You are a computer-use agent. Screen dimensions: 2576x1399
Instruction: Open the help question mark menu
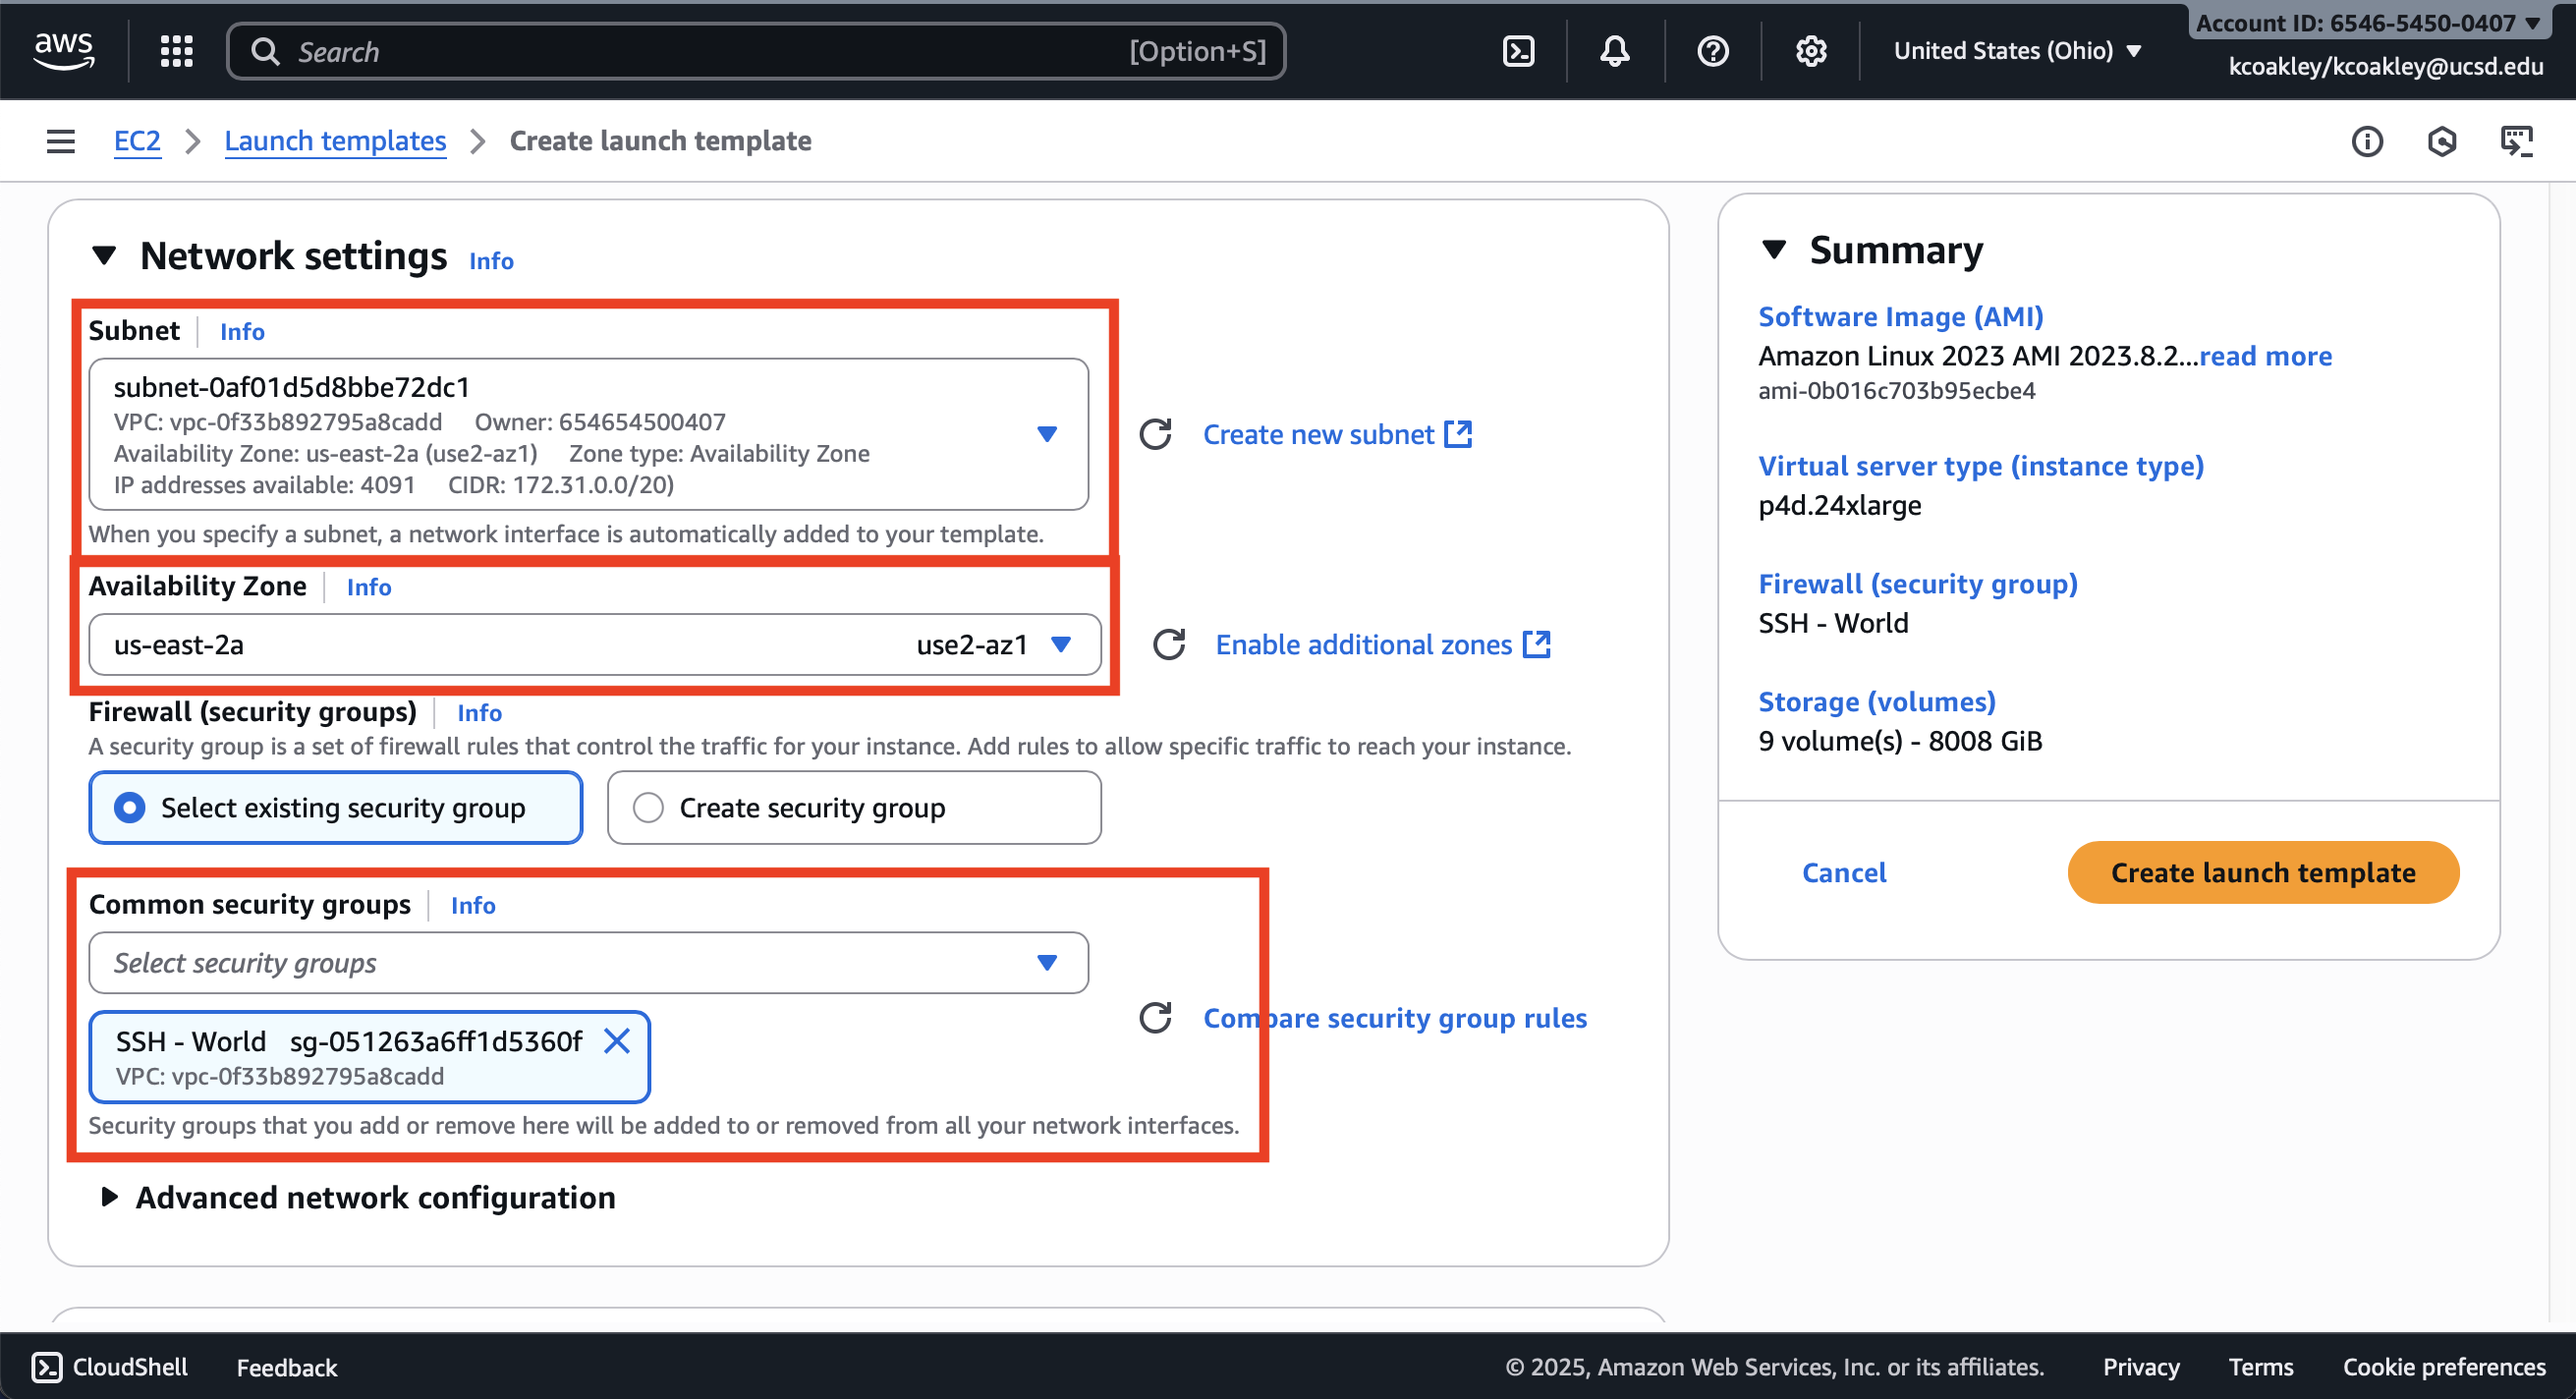click(1712, 51)
